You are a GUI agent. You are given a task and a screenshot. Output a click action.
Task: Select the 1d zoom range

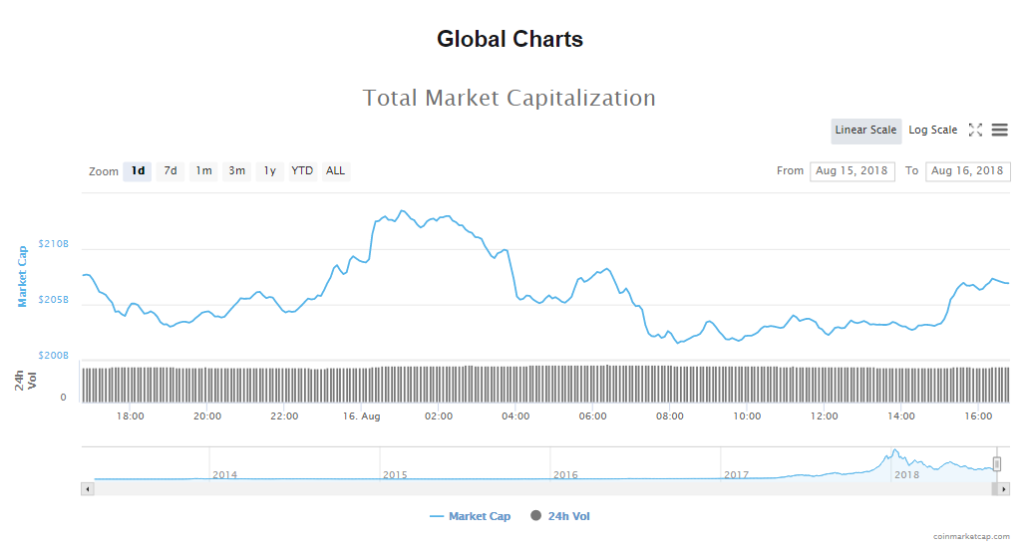[x=138, y=171]
